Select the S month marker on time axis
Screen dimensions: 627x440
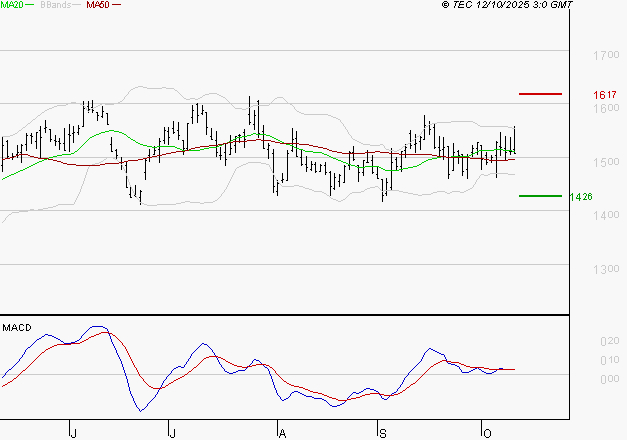tap(382, 432)
